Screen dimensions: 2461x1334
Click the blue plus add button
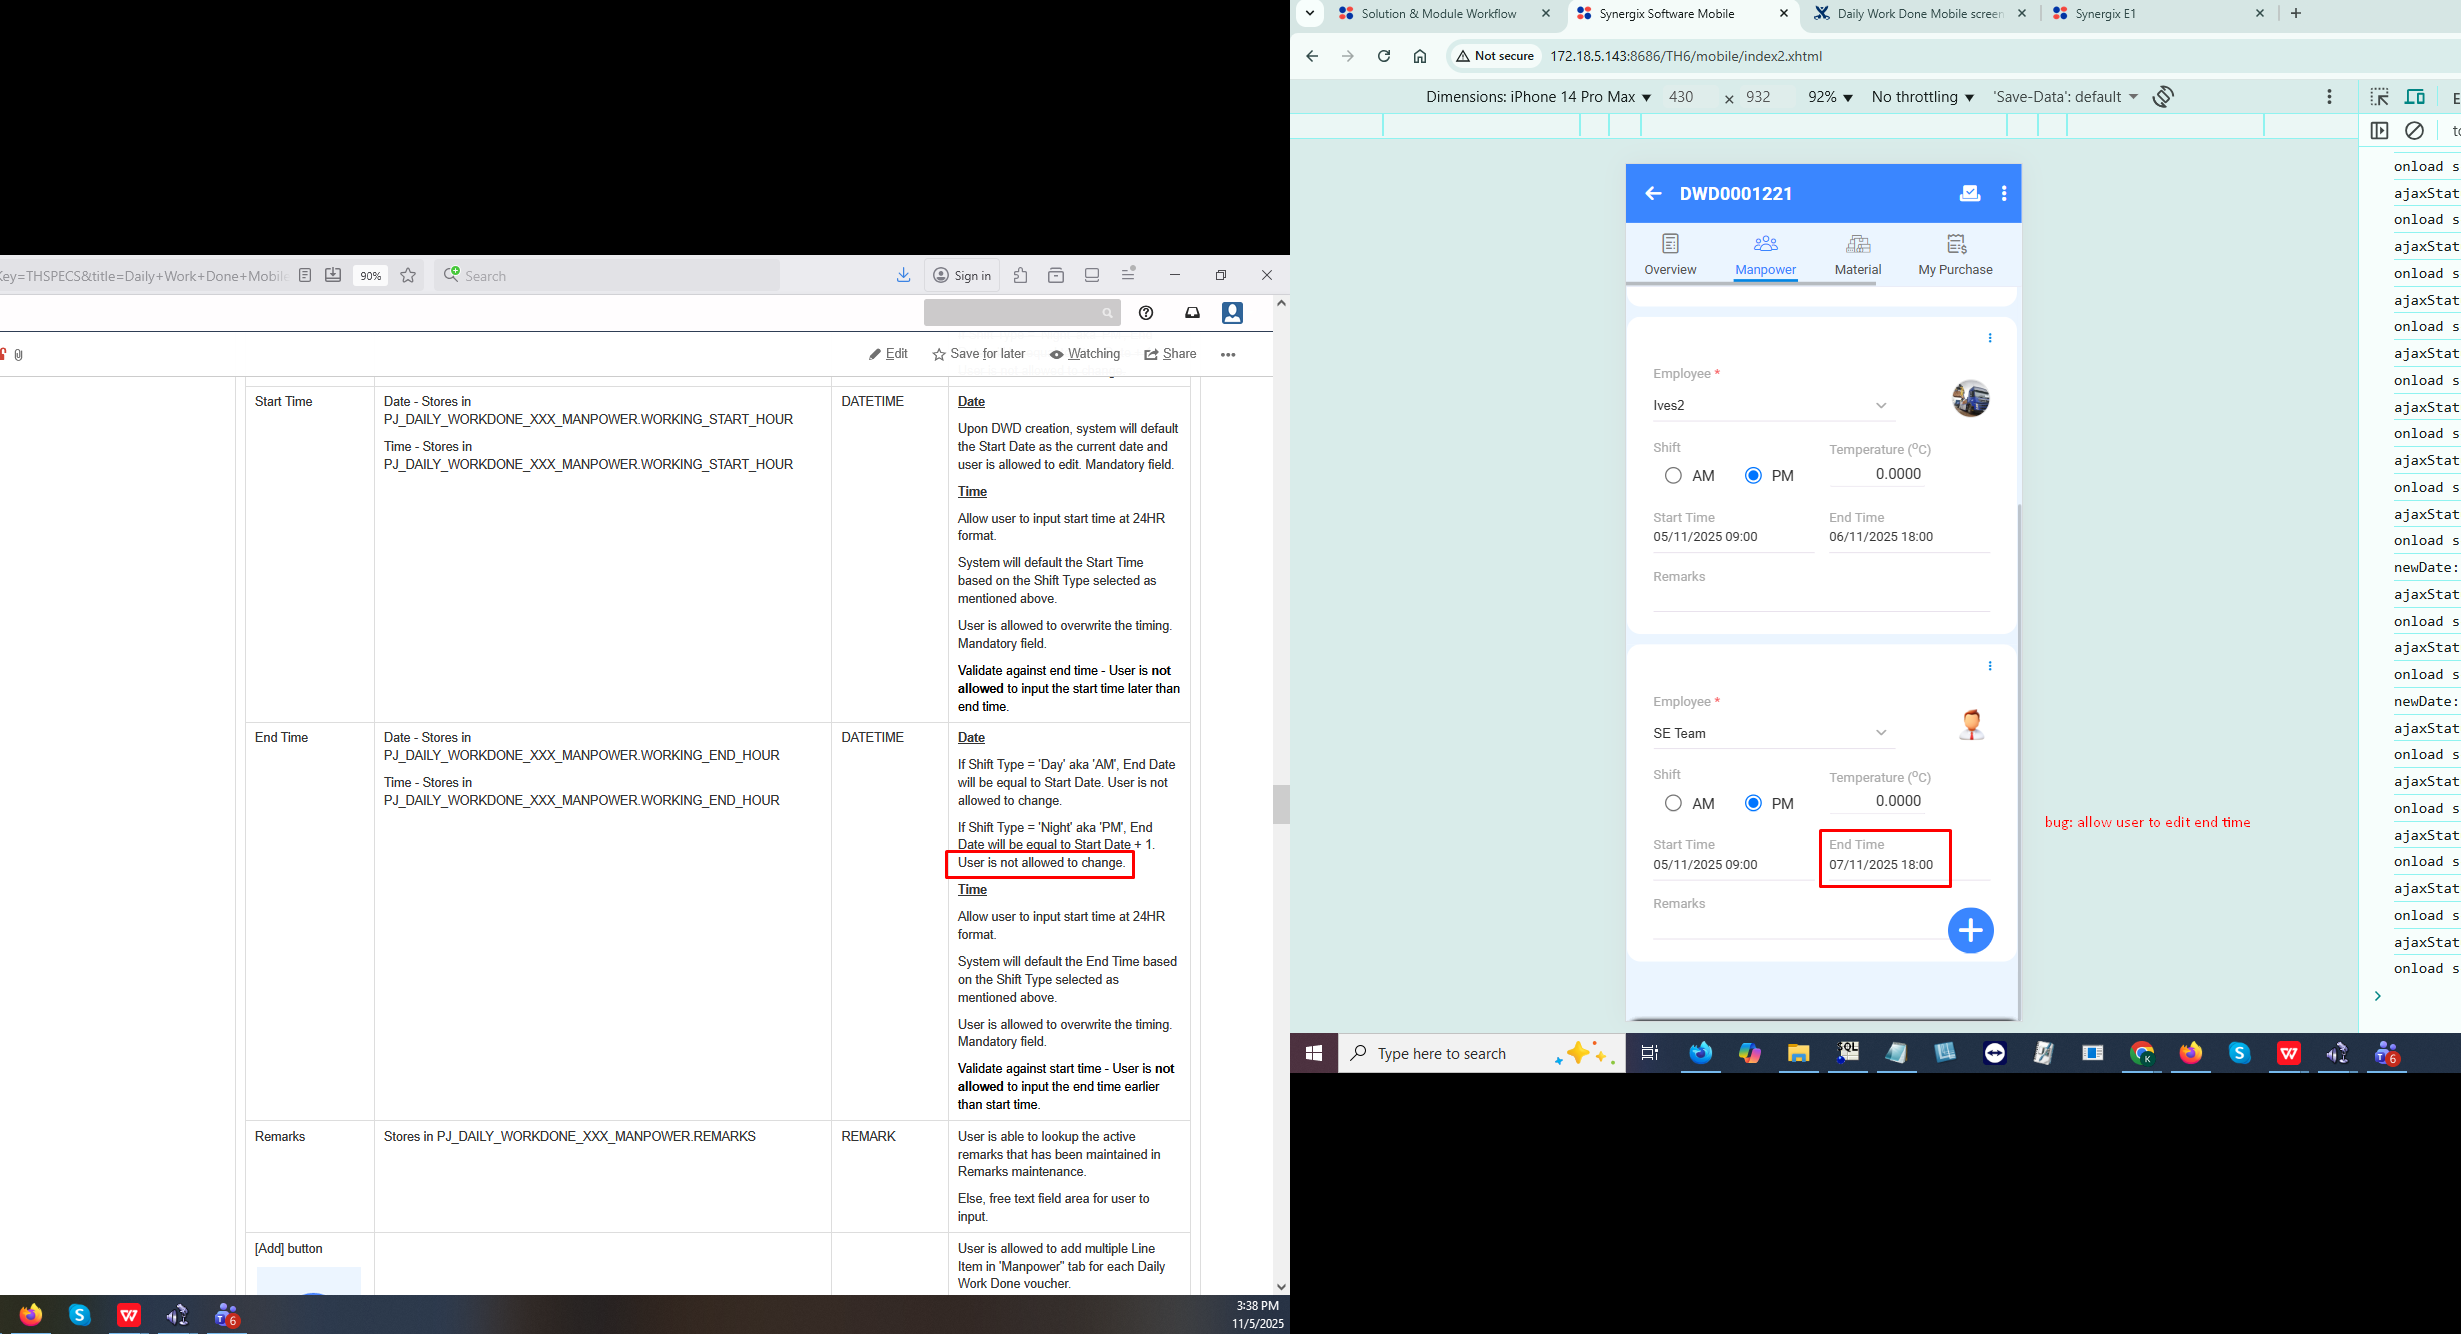1970,931
